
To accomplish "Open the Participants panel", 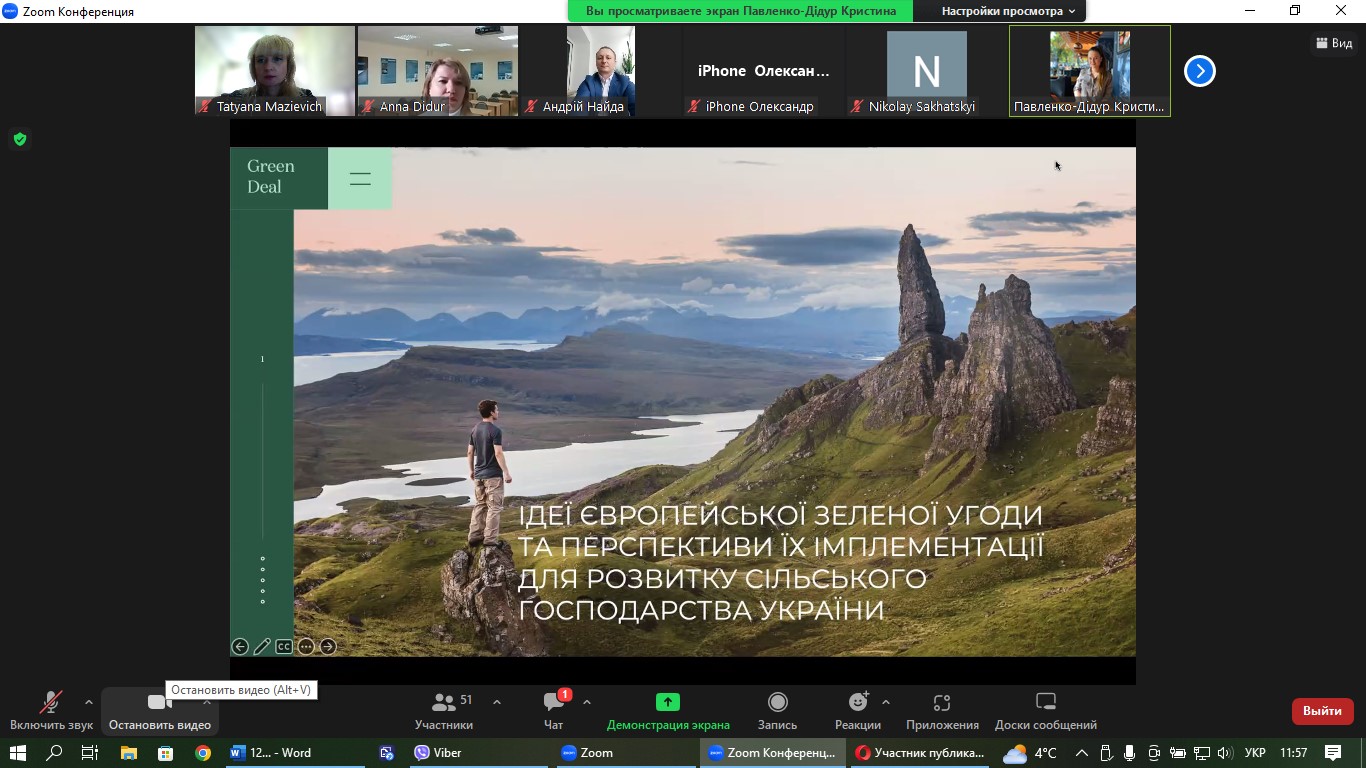I will 444,711.
